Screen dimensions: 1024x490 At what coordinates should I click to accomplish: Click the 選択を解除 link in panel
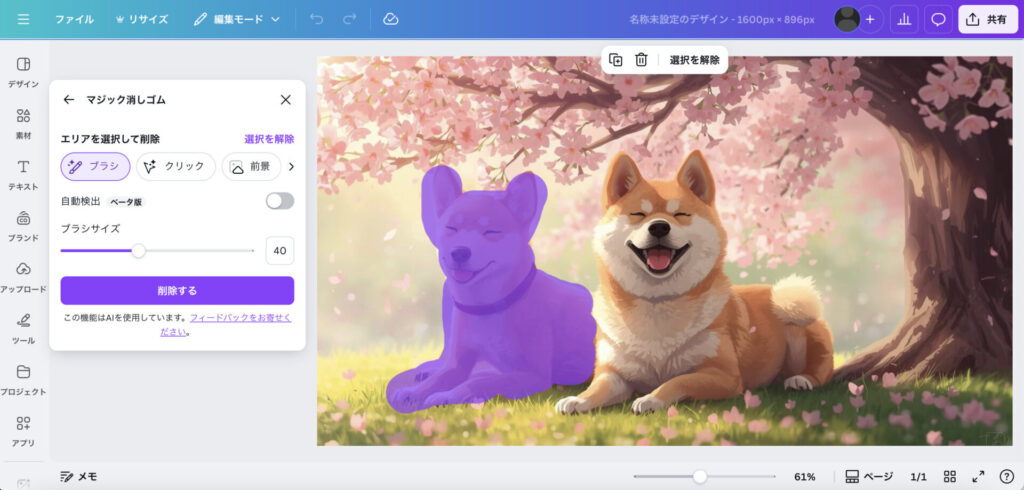coord(269,139)
